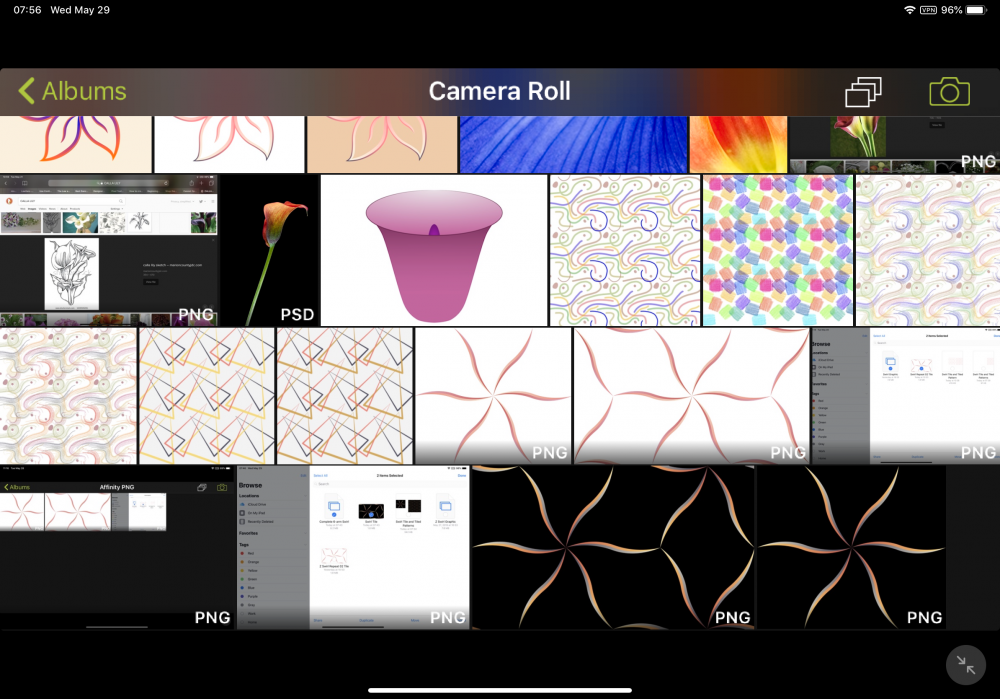Tap the stacked rectangles multi-select icon
This screenshot has width=1000, height=699.
(x=863, y=93)
